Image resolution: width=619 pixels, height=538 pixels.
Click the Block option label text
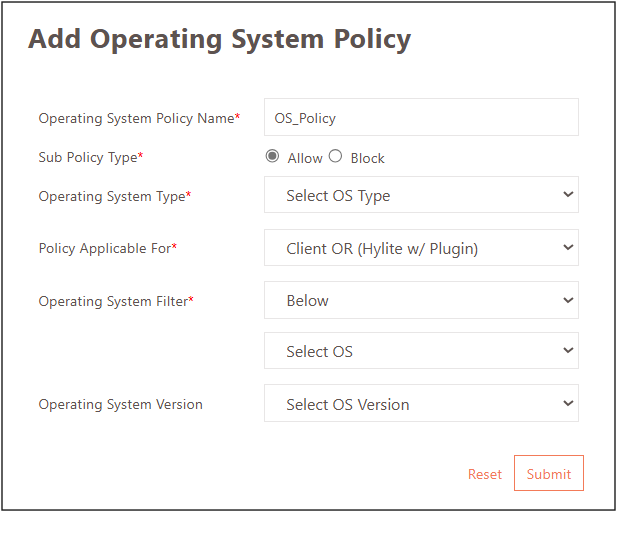point(367,158)
